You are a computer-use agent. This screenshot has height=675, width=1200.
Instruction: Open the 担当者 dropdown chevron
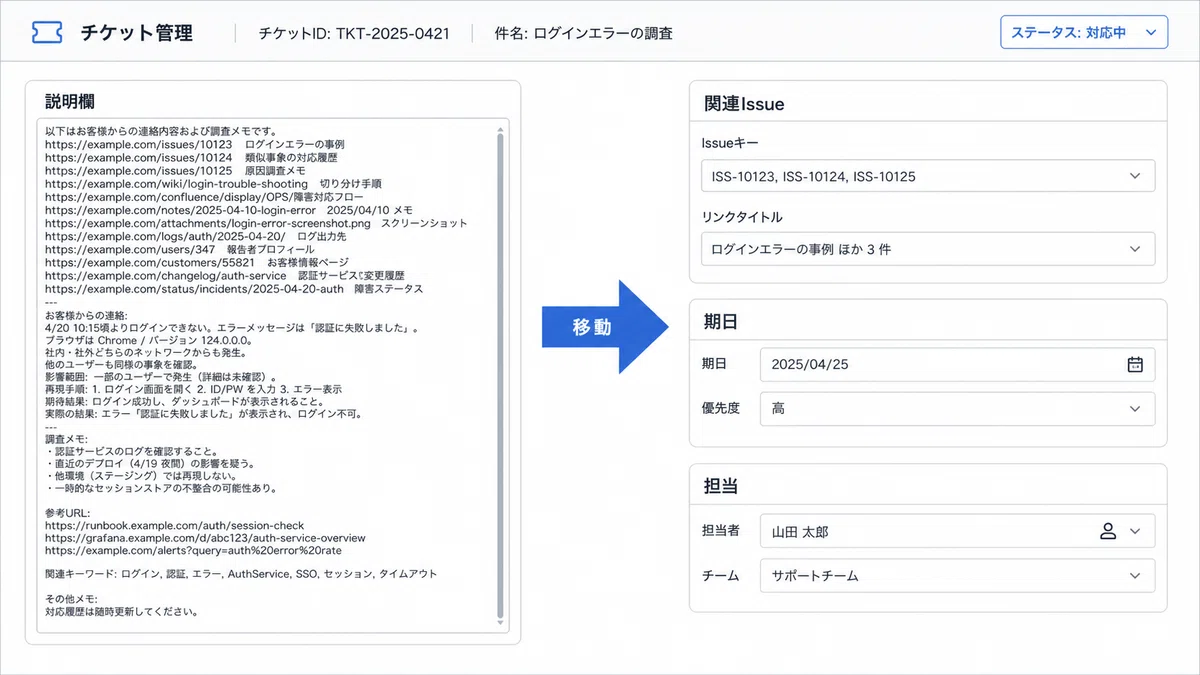1135,532
